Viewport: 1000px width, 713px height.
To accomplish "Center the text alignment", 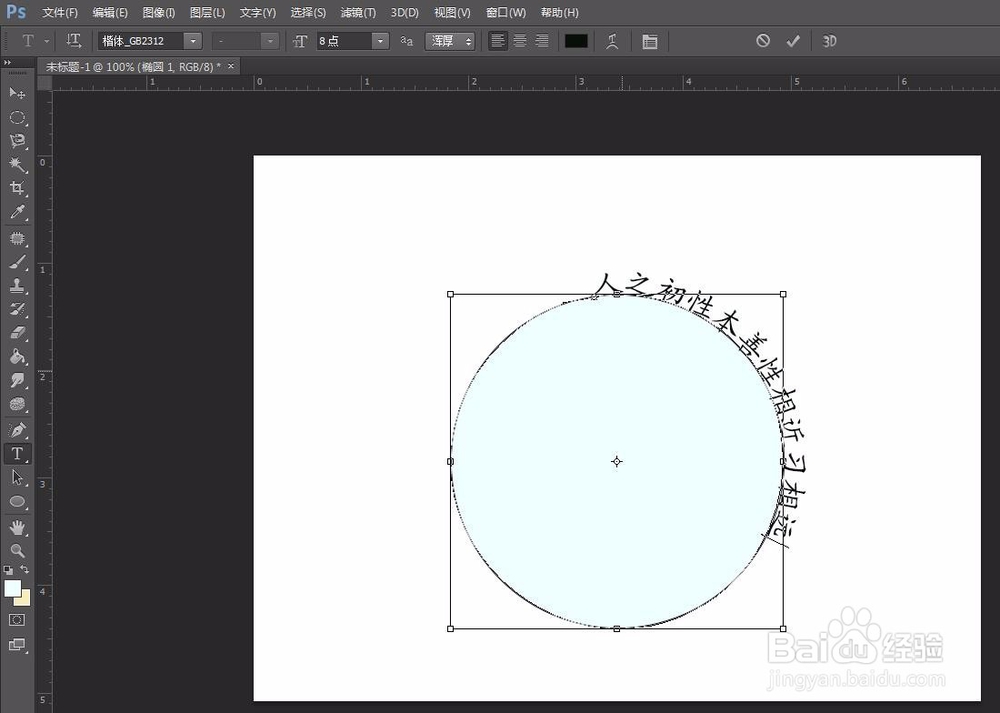I will click(x=520, y=41).
